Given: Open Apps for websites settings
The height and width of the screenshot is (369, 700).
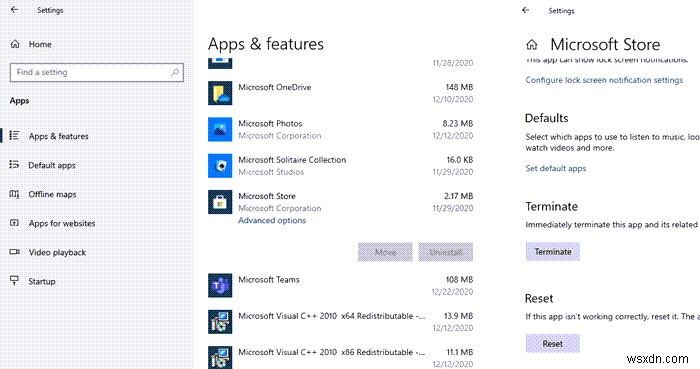Looking at the screenshot, I should [x=62, y=223].
